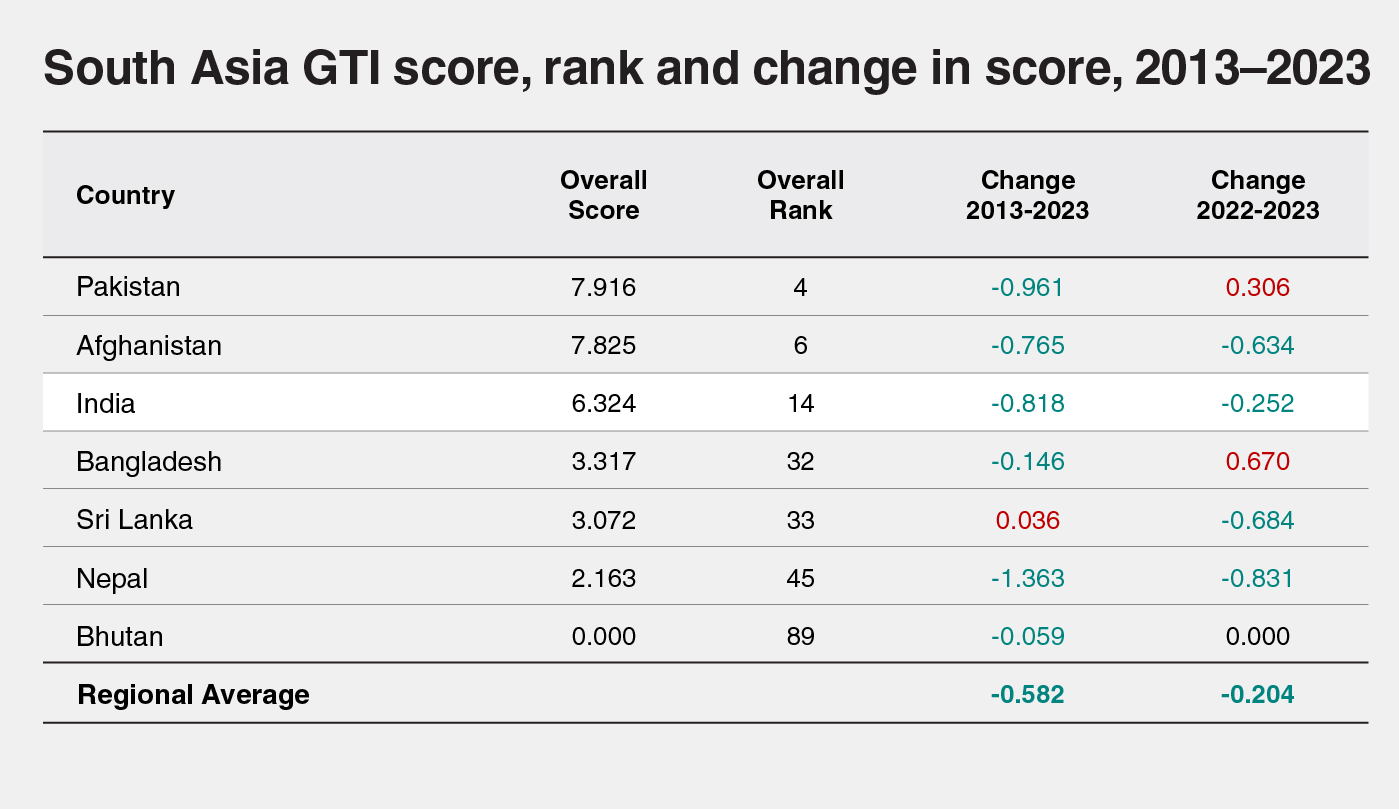1399x809 pixels.
Task: Select the Nepal country cell
Action: point(112,578)
